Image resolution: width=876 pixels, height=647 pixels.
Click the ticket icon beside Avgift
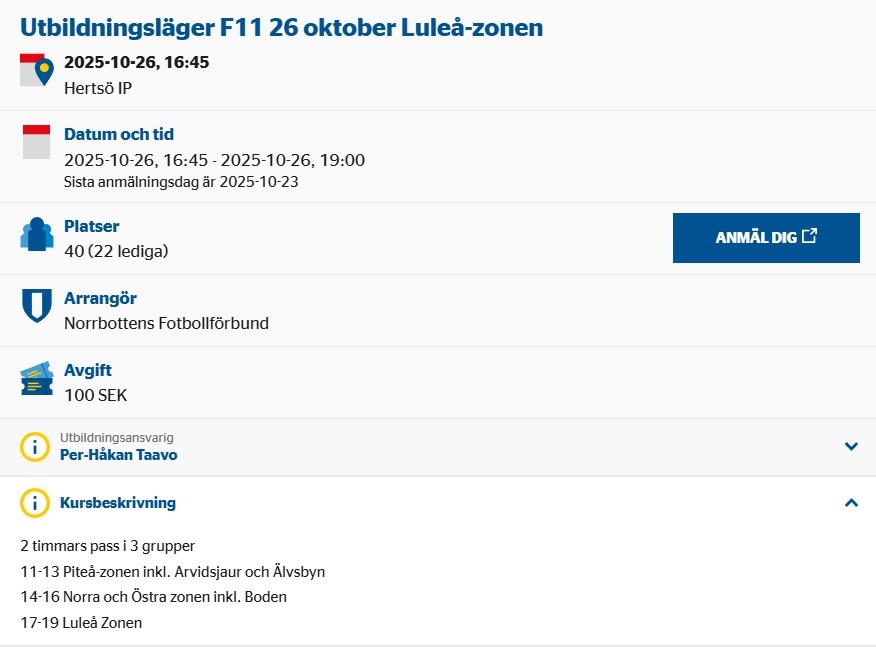(x=36, y=379)
